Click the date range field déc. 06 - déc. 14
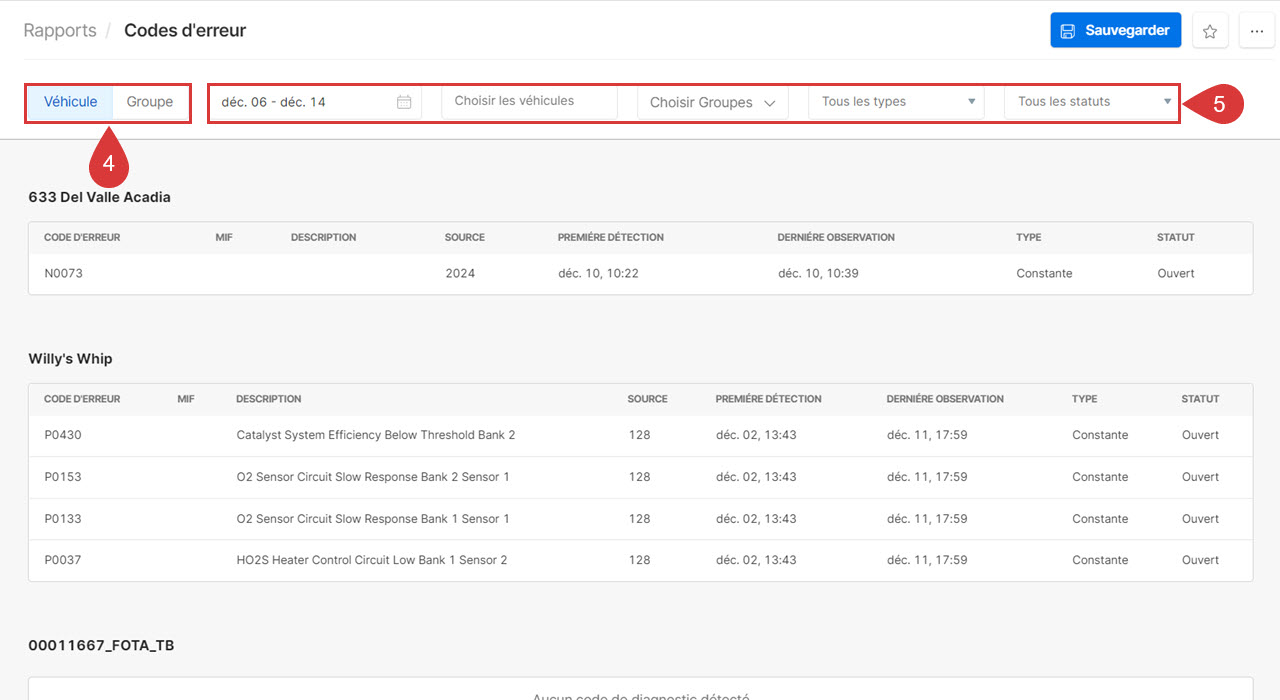 (x=316, y=102)
